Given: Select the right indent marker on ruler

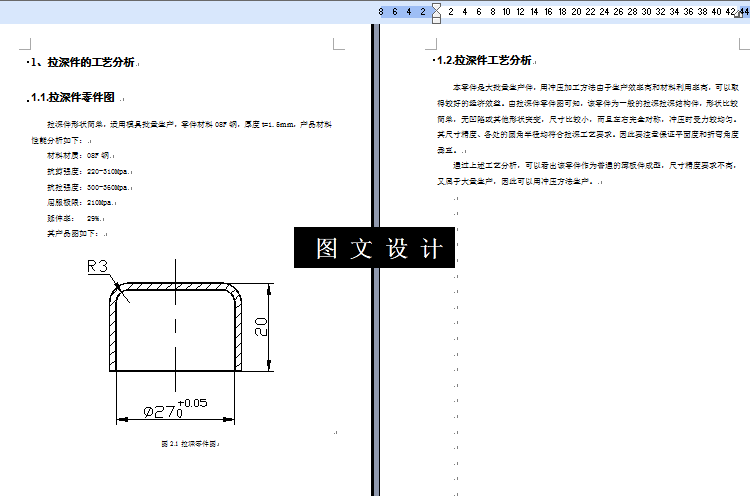Looking at the screenshot, I should [740, 14].
